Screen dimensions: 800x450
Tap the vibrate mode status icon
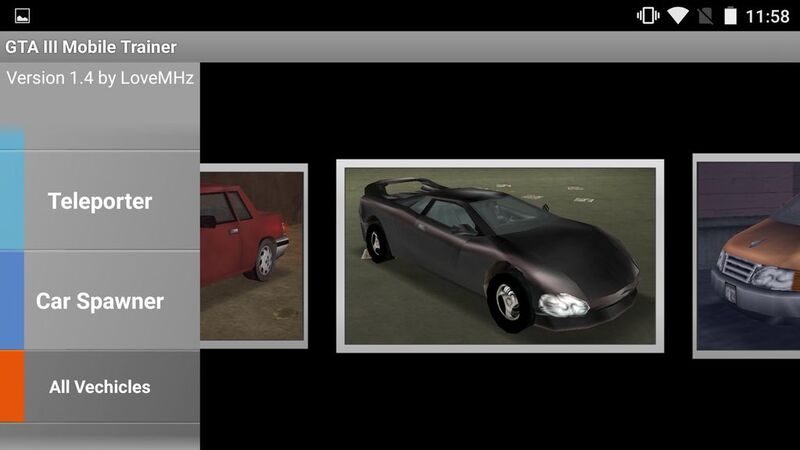[648, 16]
